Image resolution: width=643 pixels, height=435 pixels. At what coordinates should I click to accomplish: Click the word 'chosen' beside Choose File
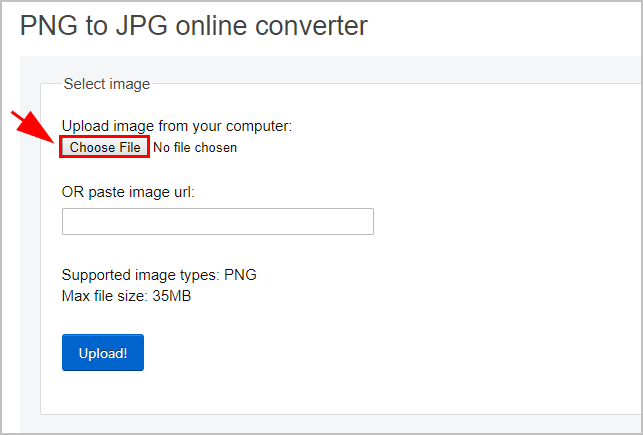tap(216, 147)
